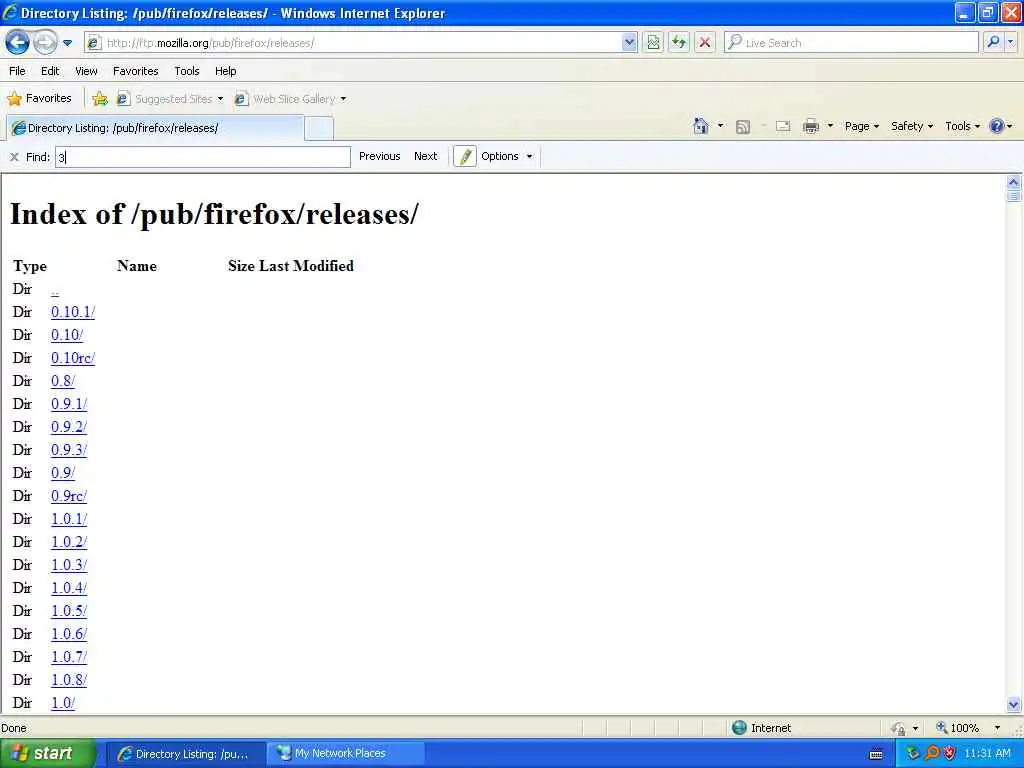Viewport: 1024px width, 768px height.
Task: Toggle Compatibility View icon
Action: [653, 43]
